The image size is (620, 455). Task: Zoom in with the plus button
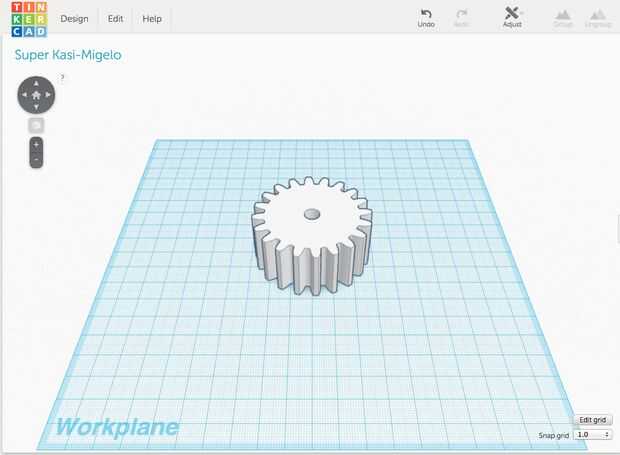pyautogui.click(x=36, y=145)
